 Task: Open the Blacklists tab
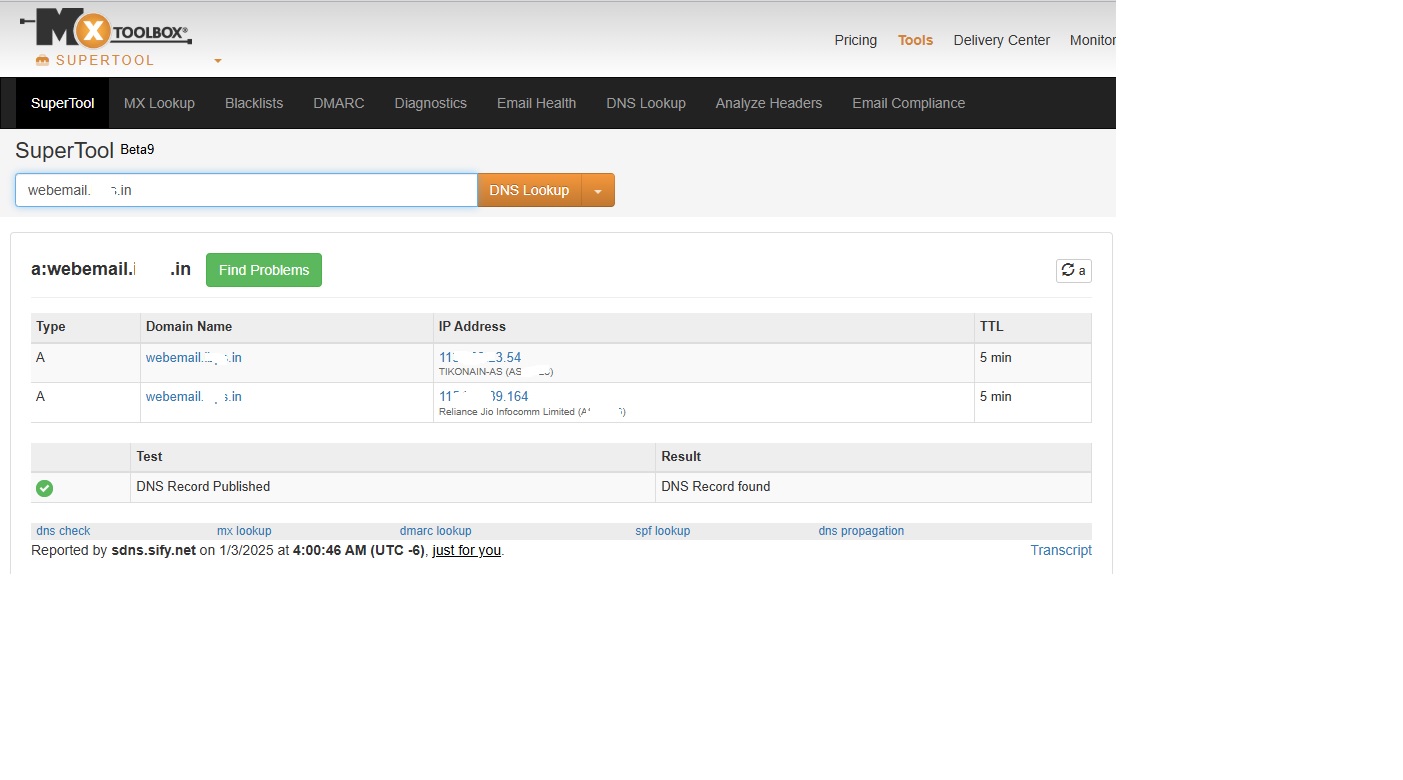253,102
